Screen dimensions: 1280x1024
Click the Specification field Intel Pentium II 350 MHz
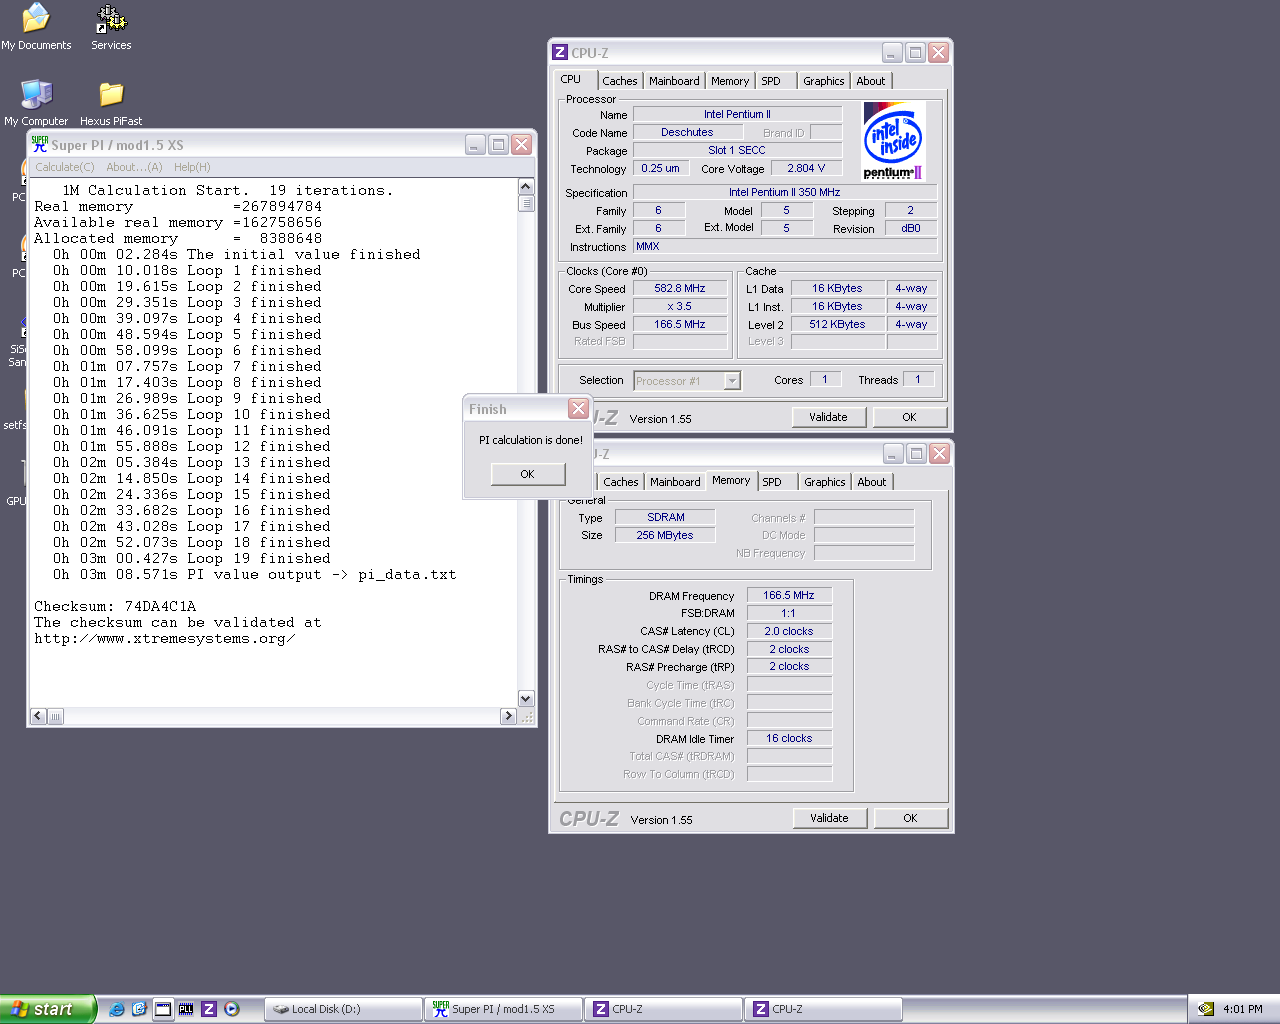[784, 192]
